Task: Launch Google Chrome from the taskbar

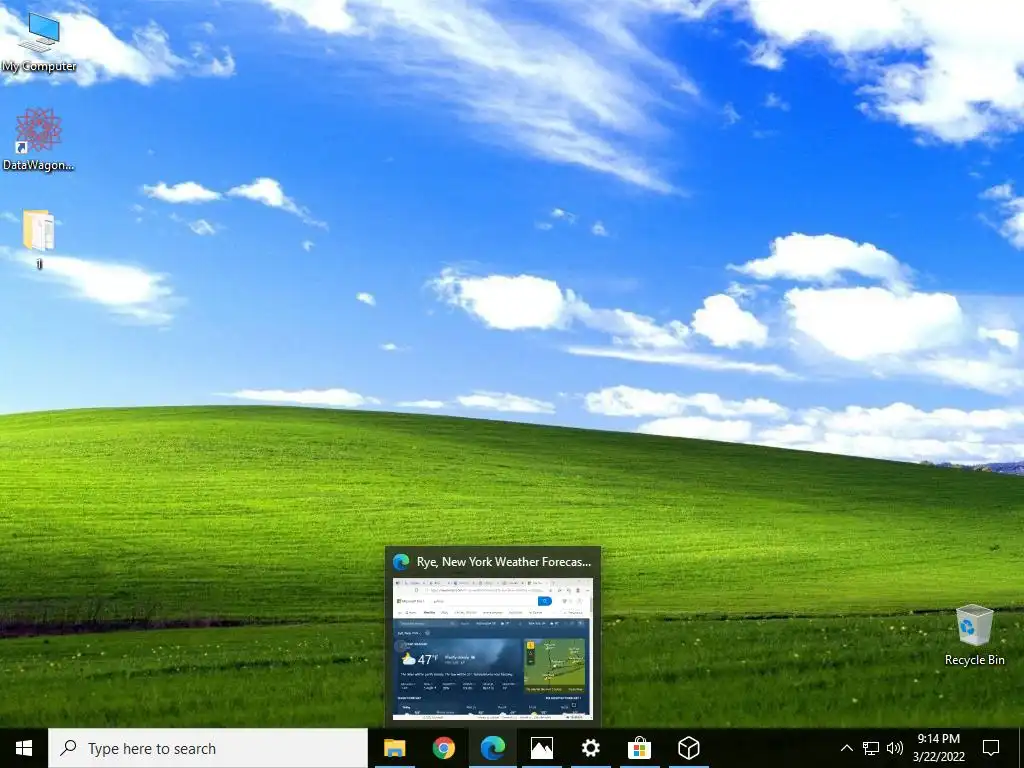Action: tap(443, 748)
